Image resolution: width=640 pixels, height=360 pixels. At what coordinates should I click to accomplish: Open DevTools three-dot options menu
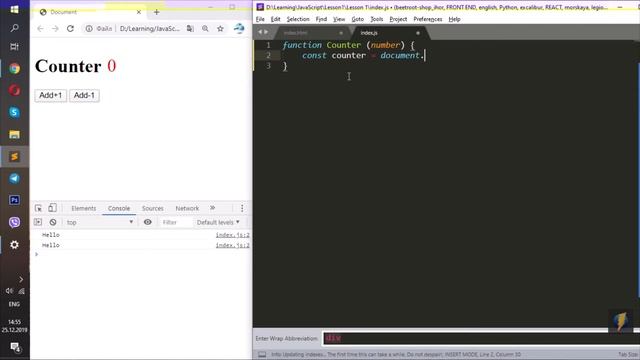242,208
